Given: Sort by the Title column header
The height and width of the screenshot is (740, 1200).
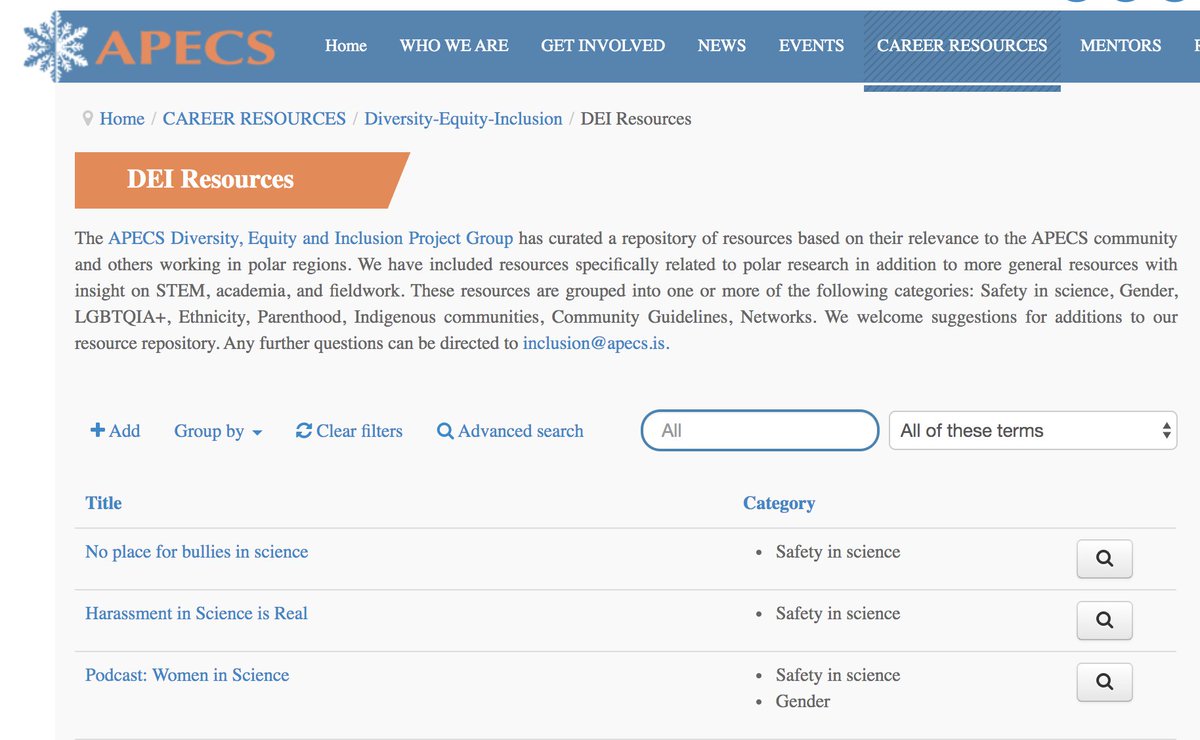Looking at the screenshot, I should (104, 503).
